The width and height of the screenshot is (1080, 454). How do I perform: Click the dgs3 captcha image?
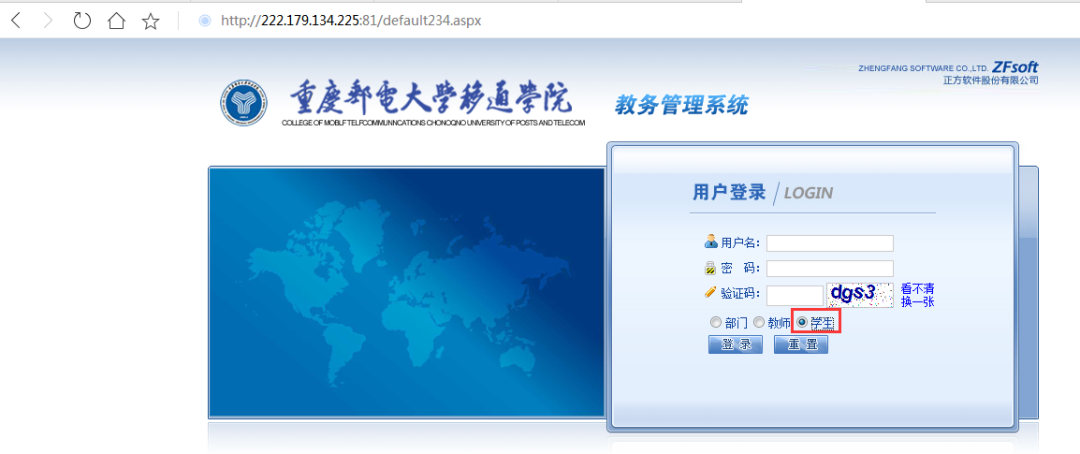click(x=859, y=295)
